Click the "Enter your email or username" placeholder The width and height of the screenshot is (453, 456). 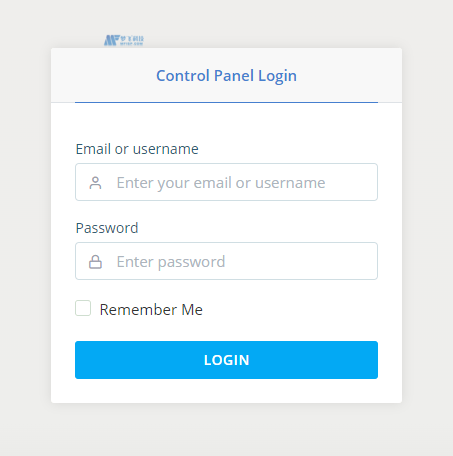[x=221, y=183]
